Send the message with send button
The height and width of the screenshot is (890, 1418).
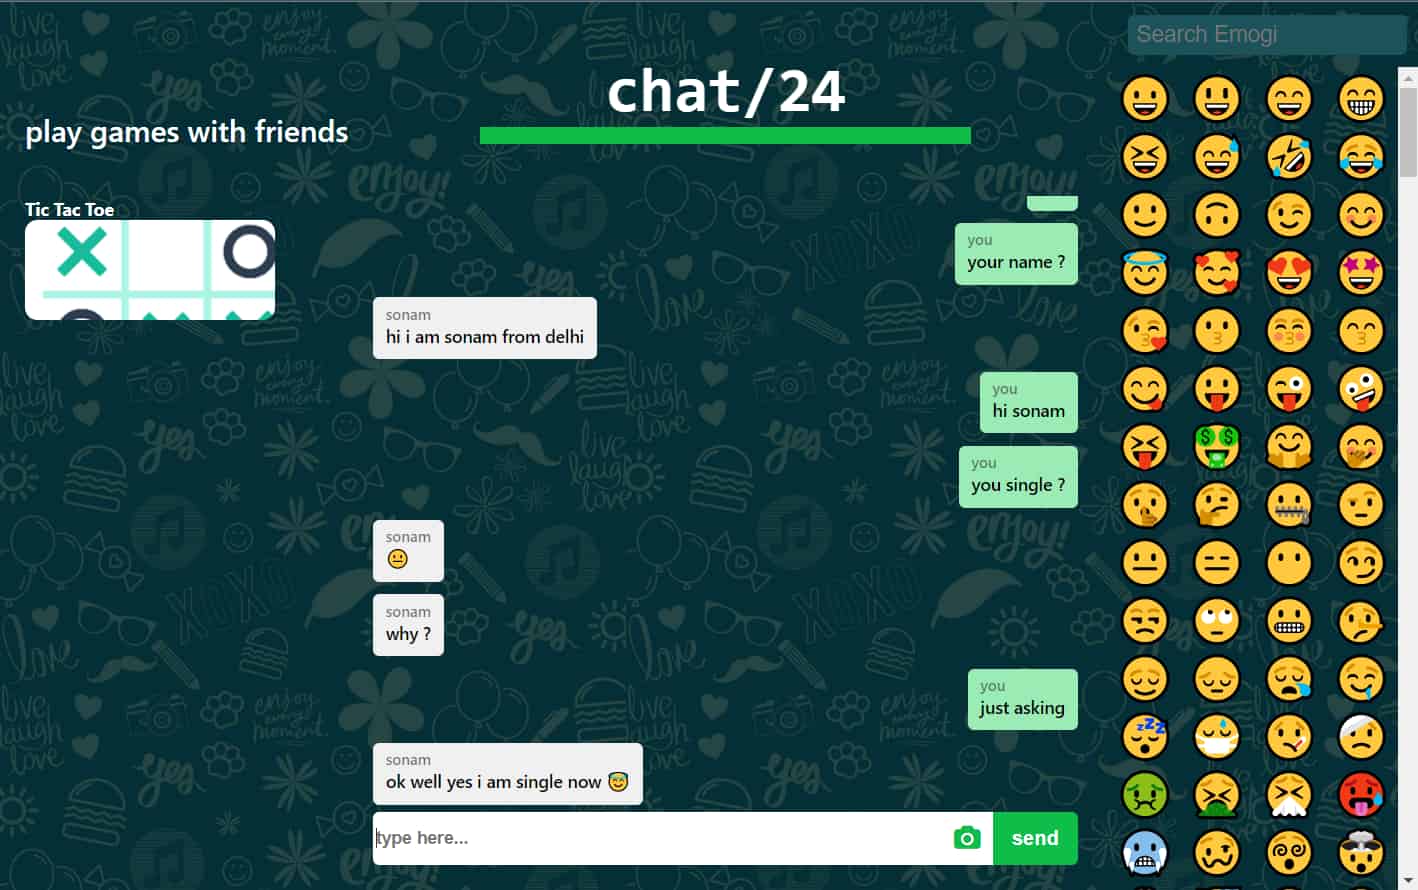1035,838
